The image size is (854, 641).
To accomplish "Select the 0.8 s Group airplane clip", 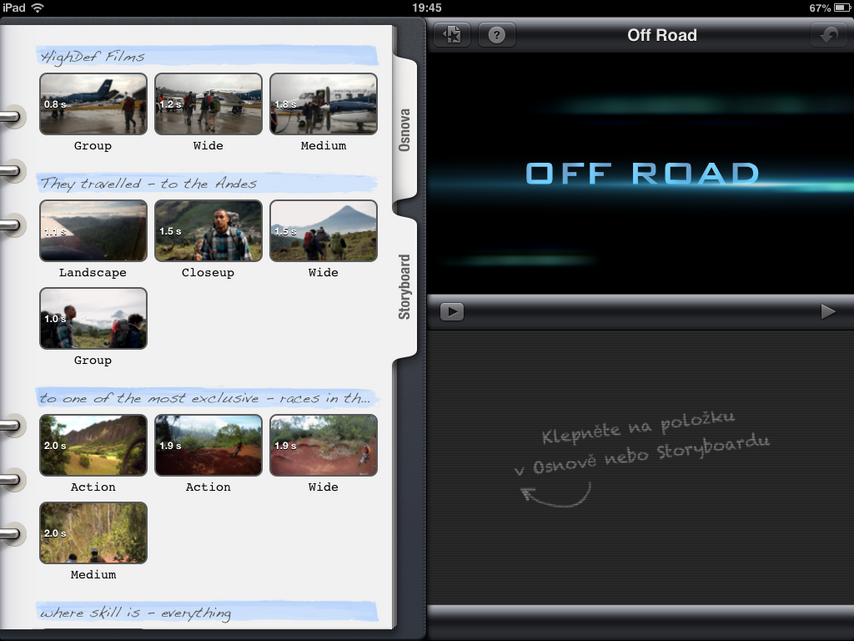I will (93, 104).
